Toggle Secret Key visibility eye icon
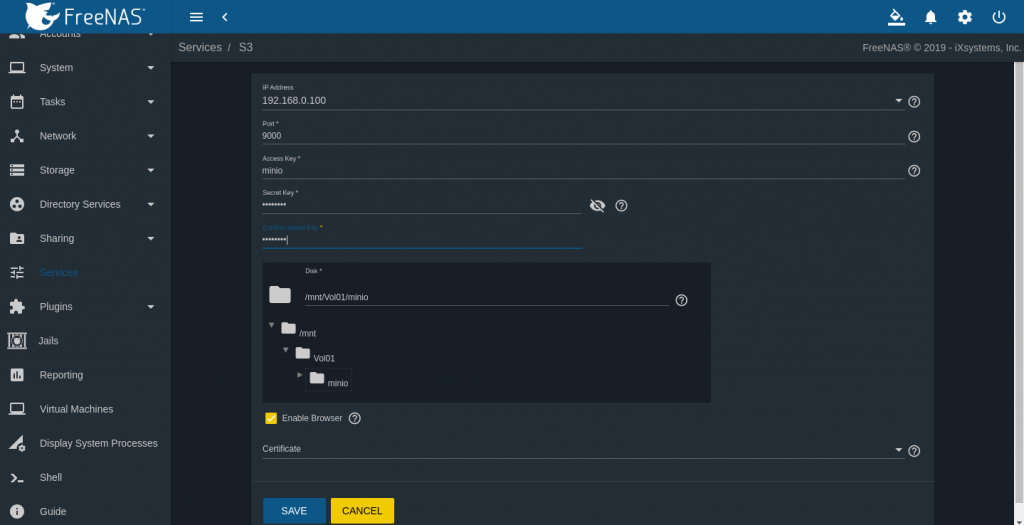 [597, 205]
